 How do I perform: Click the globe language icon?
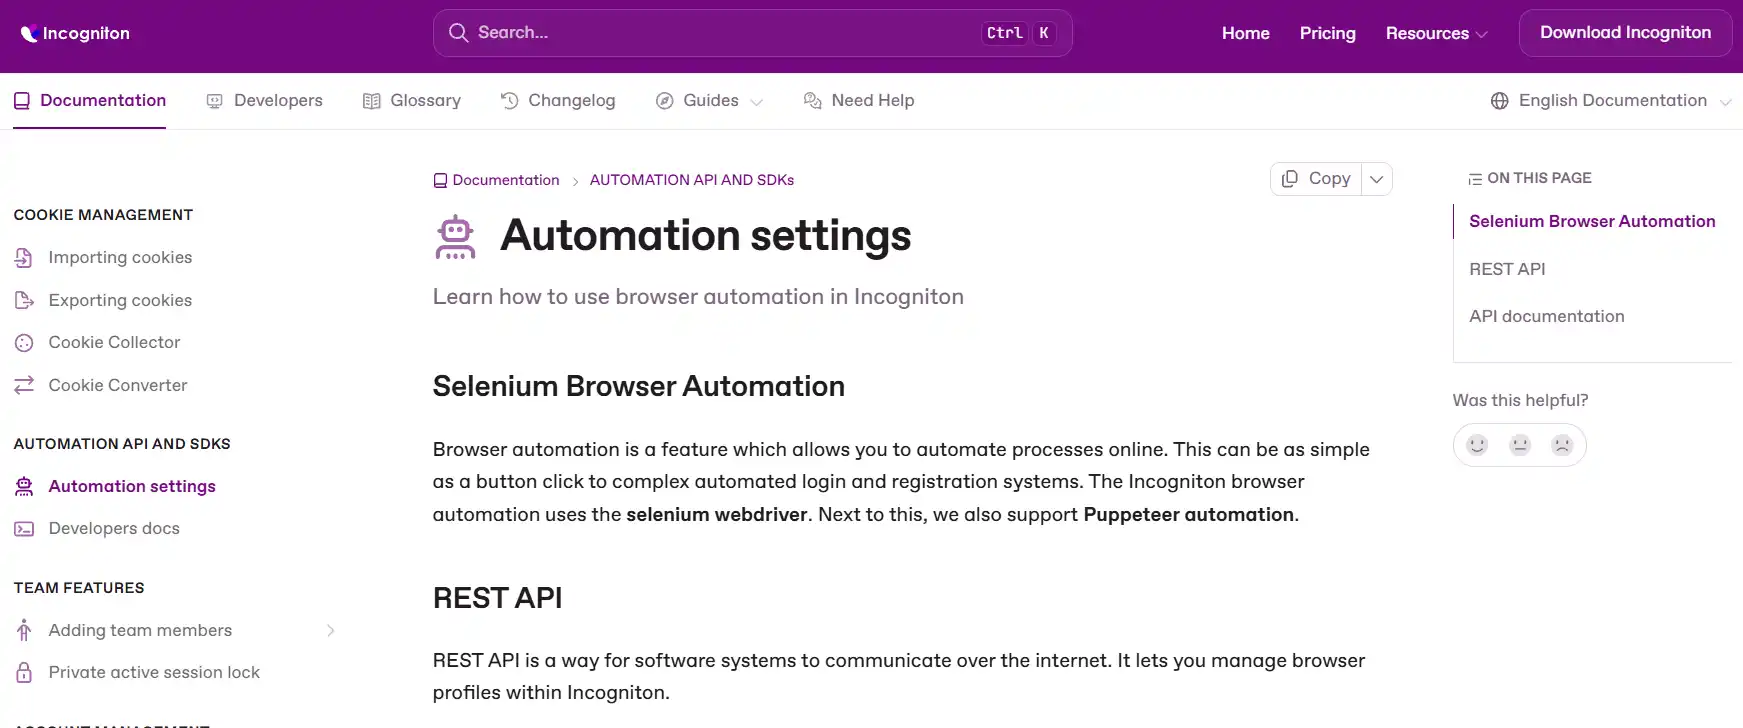click(x=1499, y=101)
